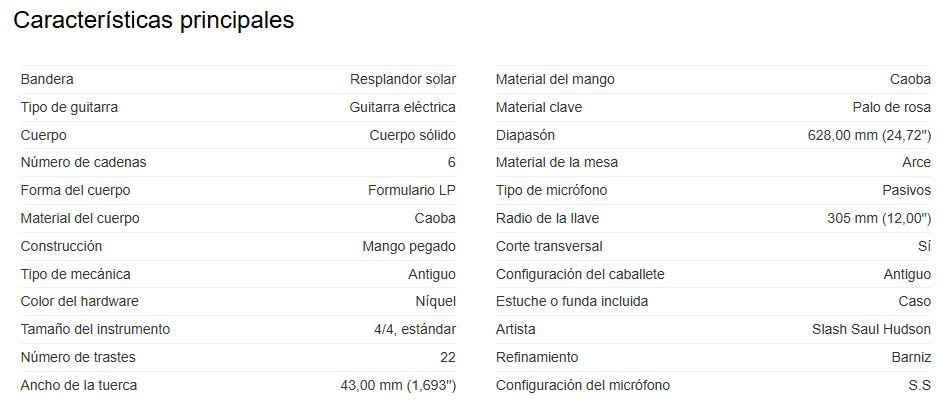Image resolution: width=952 pixels, height=403 pixels.
Task: Click the Guitarra eléctrica value
Action: tap(403, 107)
